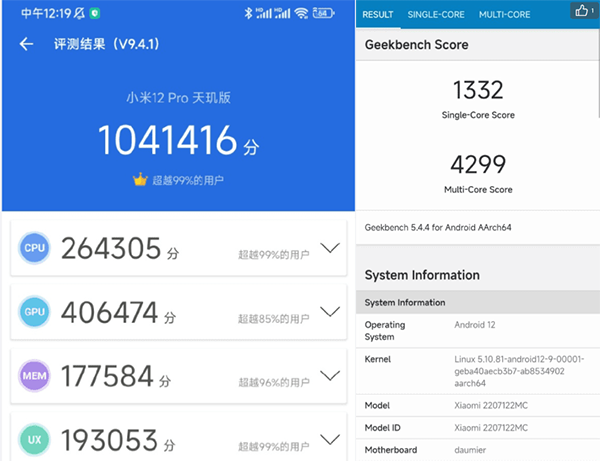Tap the green shield icon in status bar
Image resolution: width=600 pixels, height=461 pixels.
pos(95,13)
